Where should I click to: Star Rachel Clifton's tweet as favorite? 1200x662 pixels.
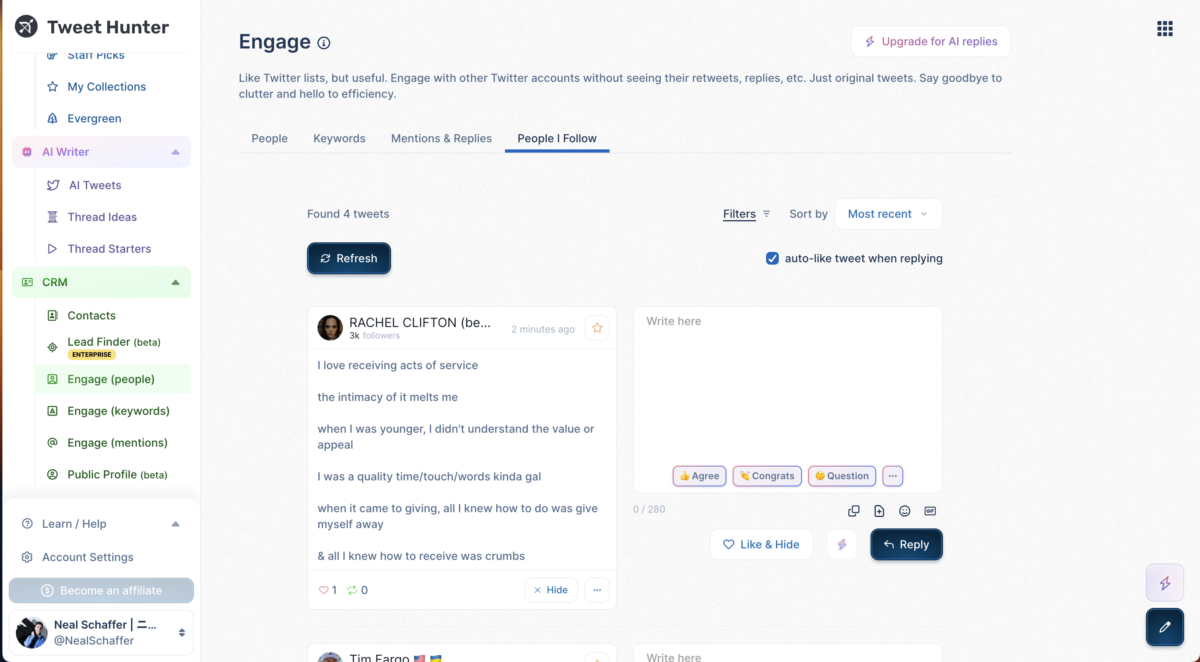(x=597, y=327)
